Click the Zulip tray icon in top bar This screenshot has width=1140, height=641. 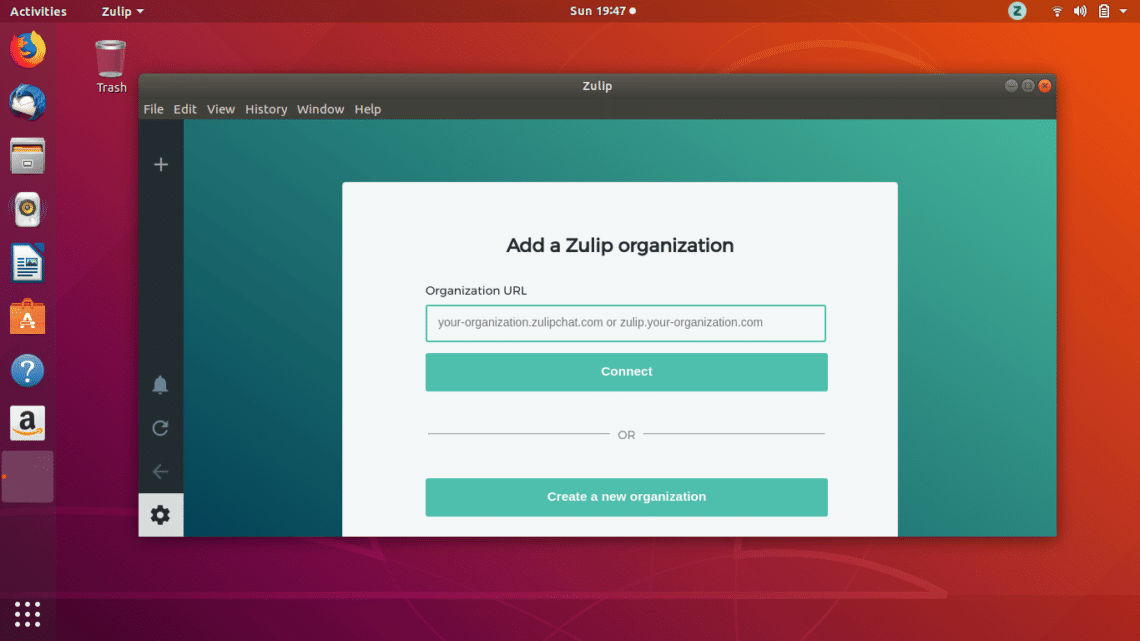click(x=1017, y=11)
